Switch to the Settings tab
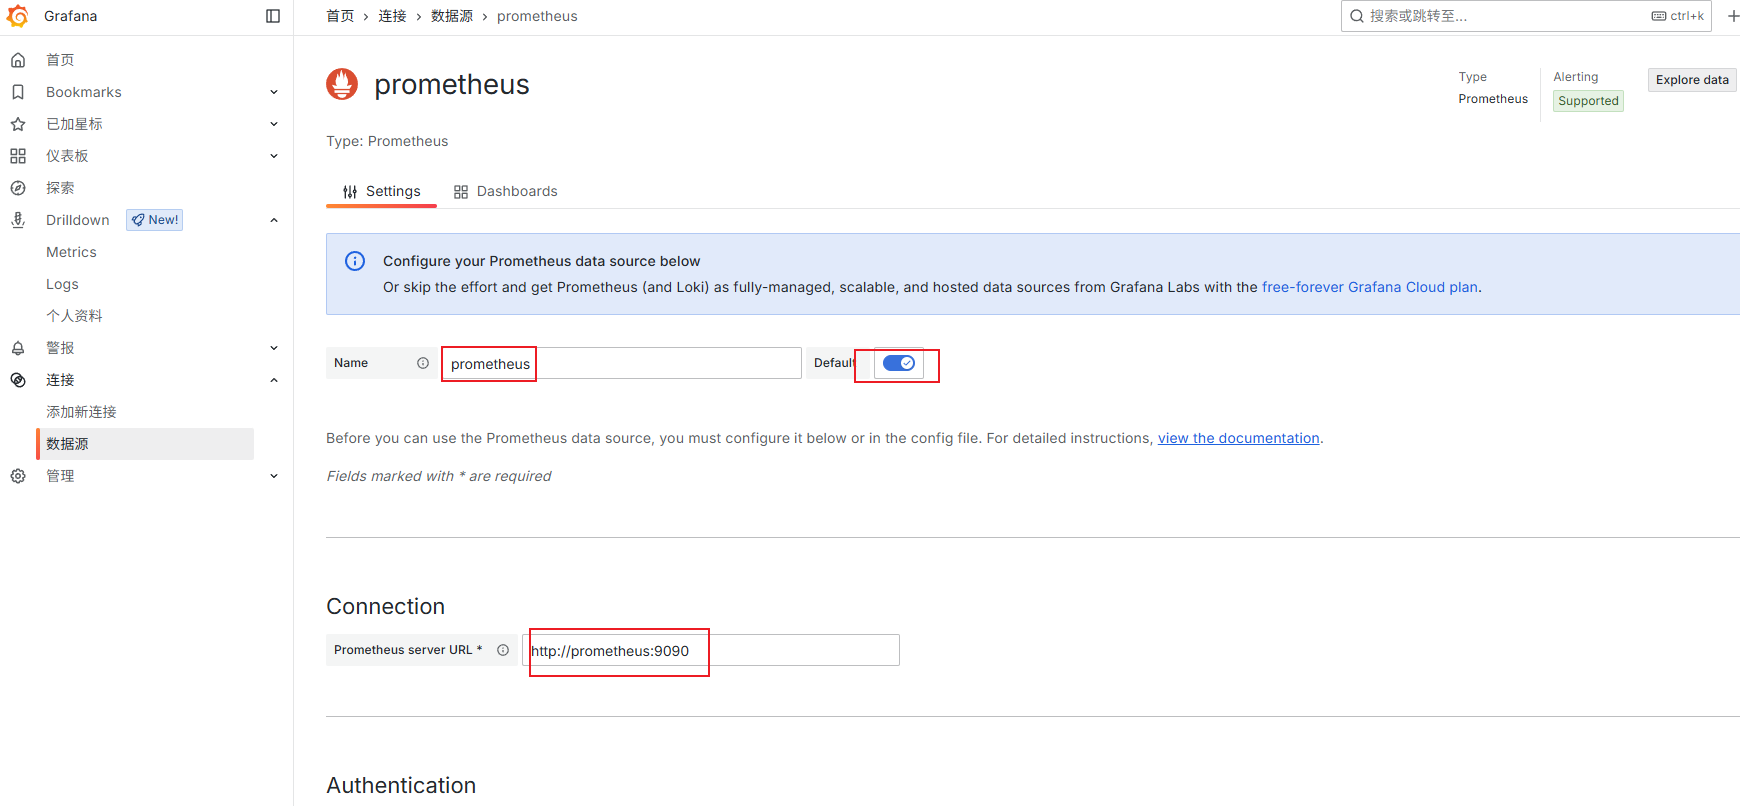This screenshot has width=1740, height=806. click(381, 191)
